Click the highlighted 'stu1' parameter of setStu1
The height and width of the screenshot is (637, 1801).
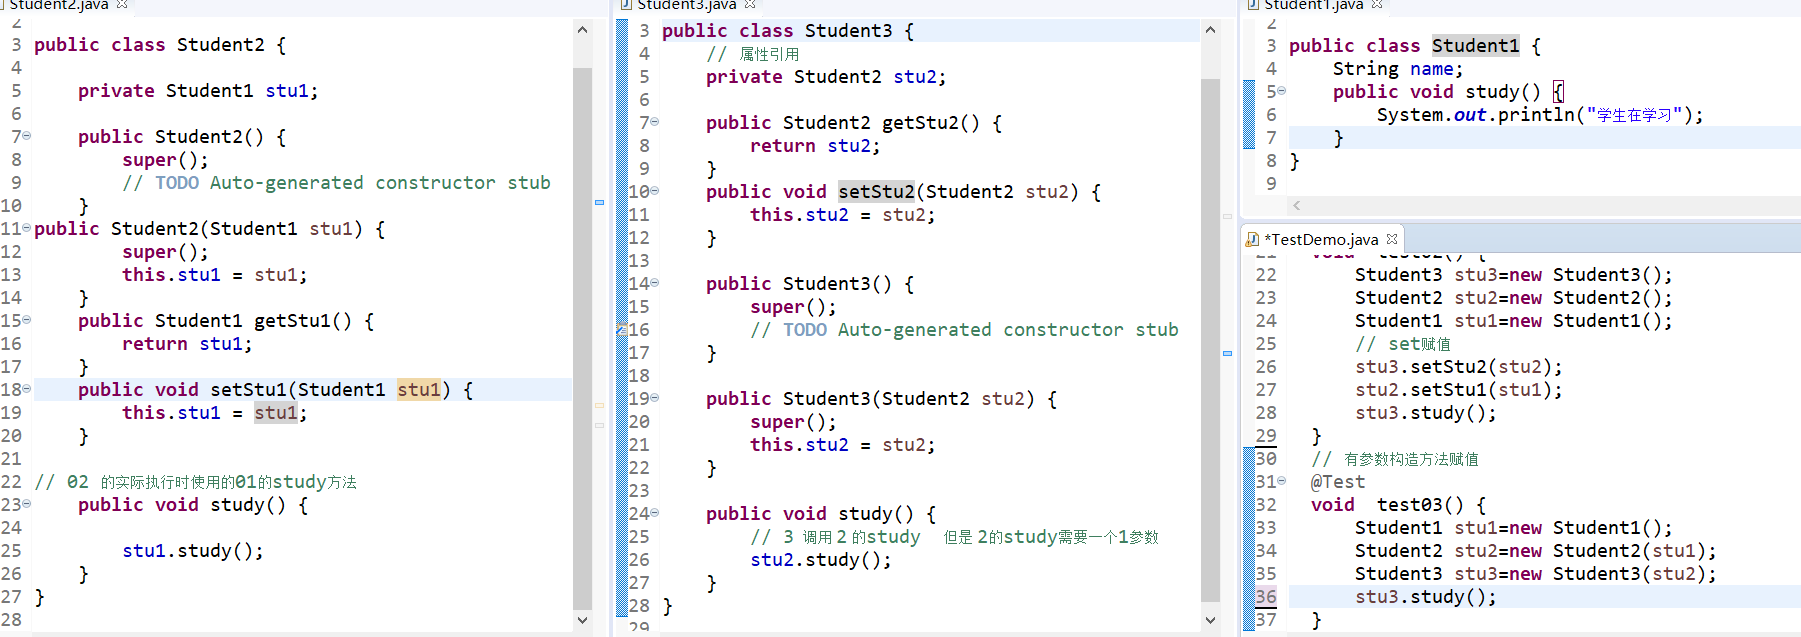[x=418, y=390]
